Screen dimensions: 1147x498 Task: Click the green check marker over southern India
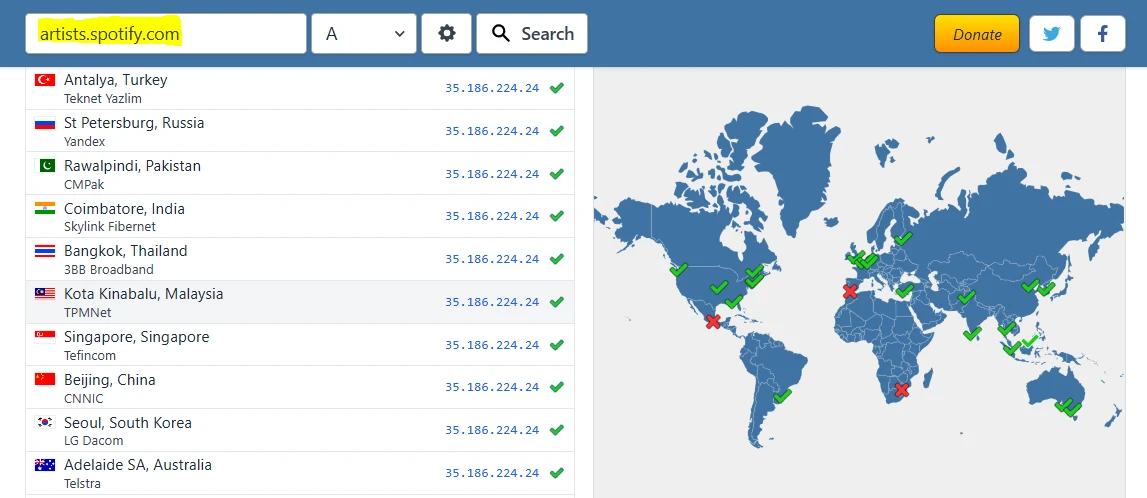(x=972, y=333)
